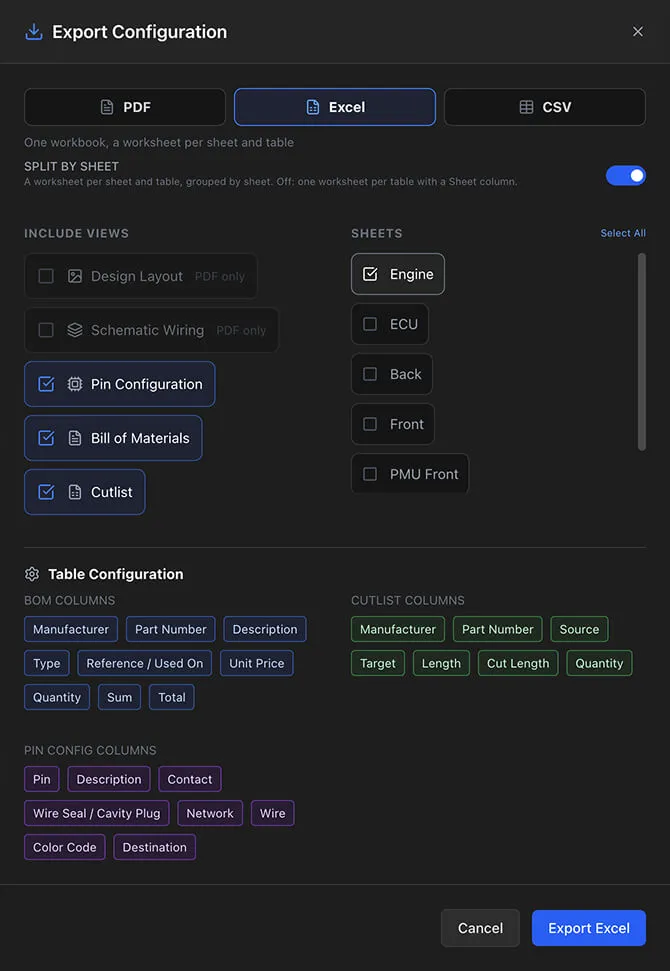
Task: Select the PDF export format tab
Action: 124,107
